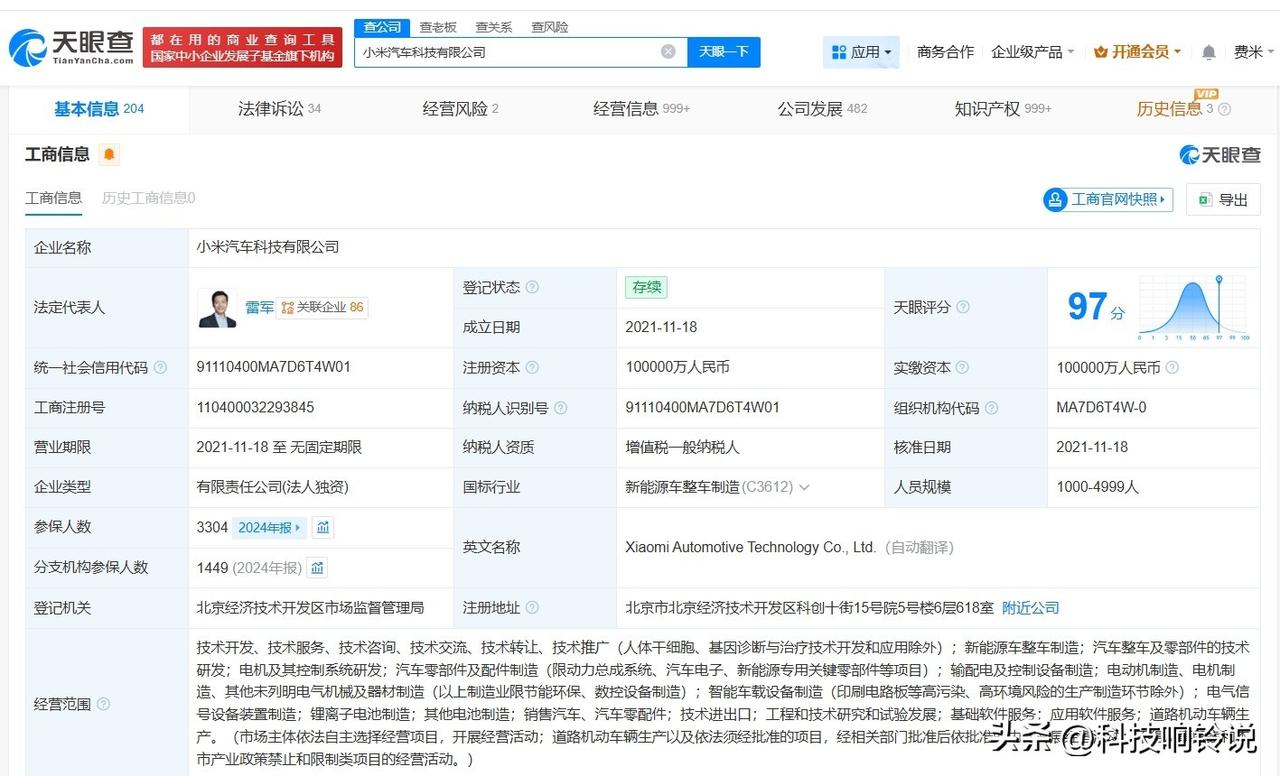The width and height of the screenshot is (1280, 776).
Task: Open the chart icon in the 分支机构参保人数 row
Action: point(317,567)
